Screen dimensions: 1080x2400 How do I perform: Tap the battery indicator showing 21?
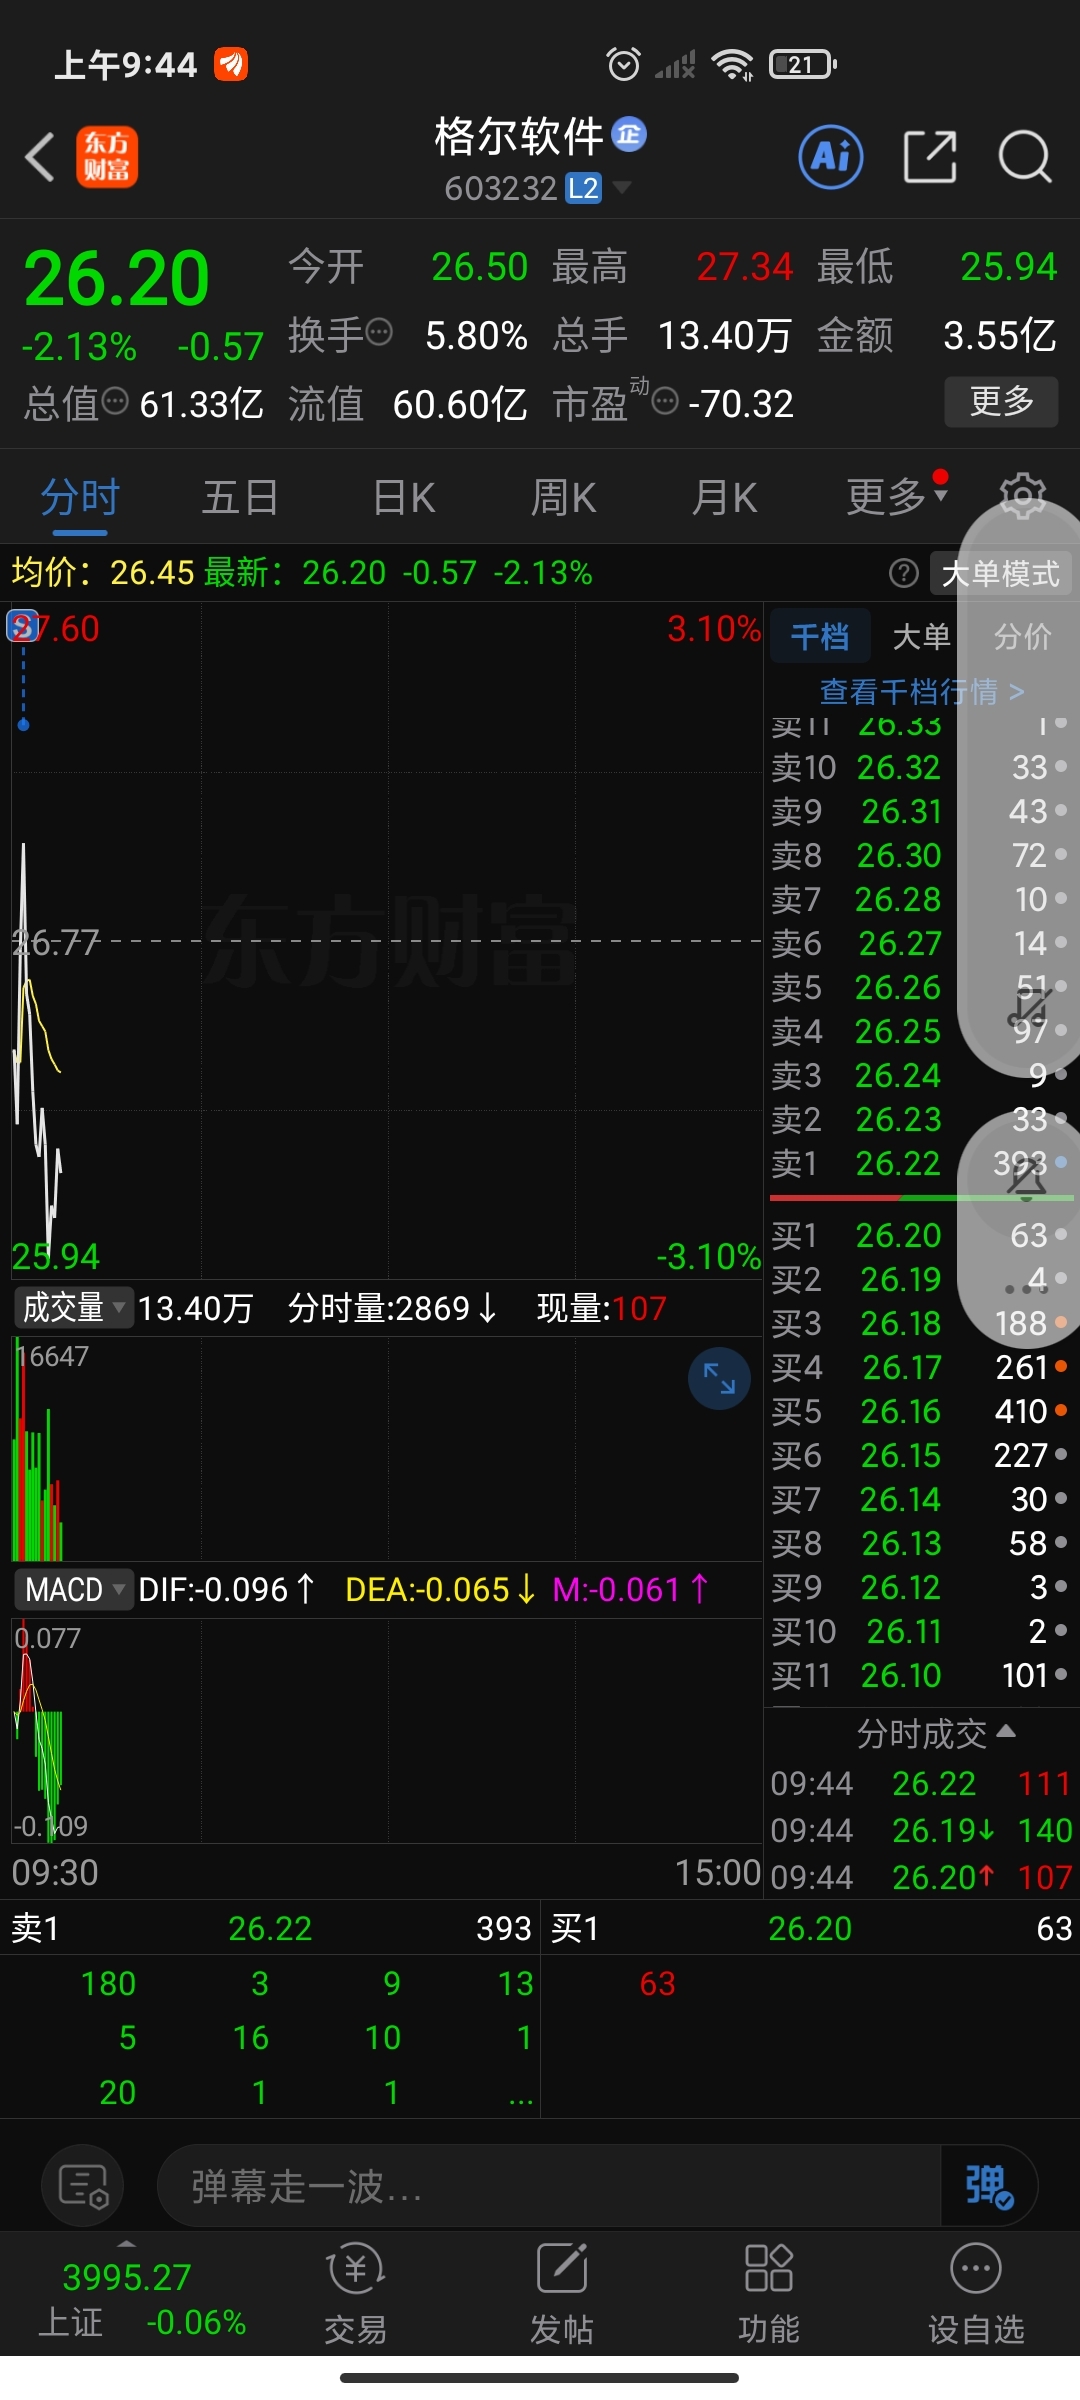click(x=803, y=65)
